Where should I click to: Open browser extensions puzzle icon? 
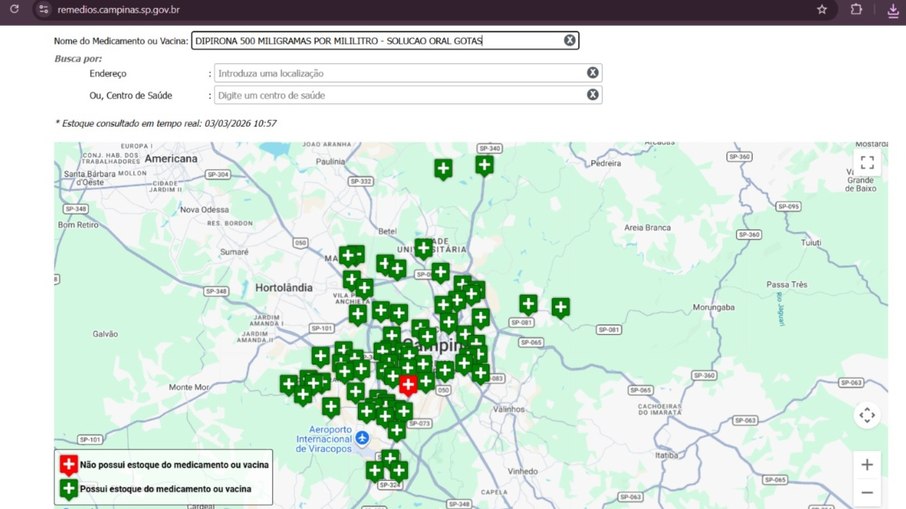[x=856, y=9]
